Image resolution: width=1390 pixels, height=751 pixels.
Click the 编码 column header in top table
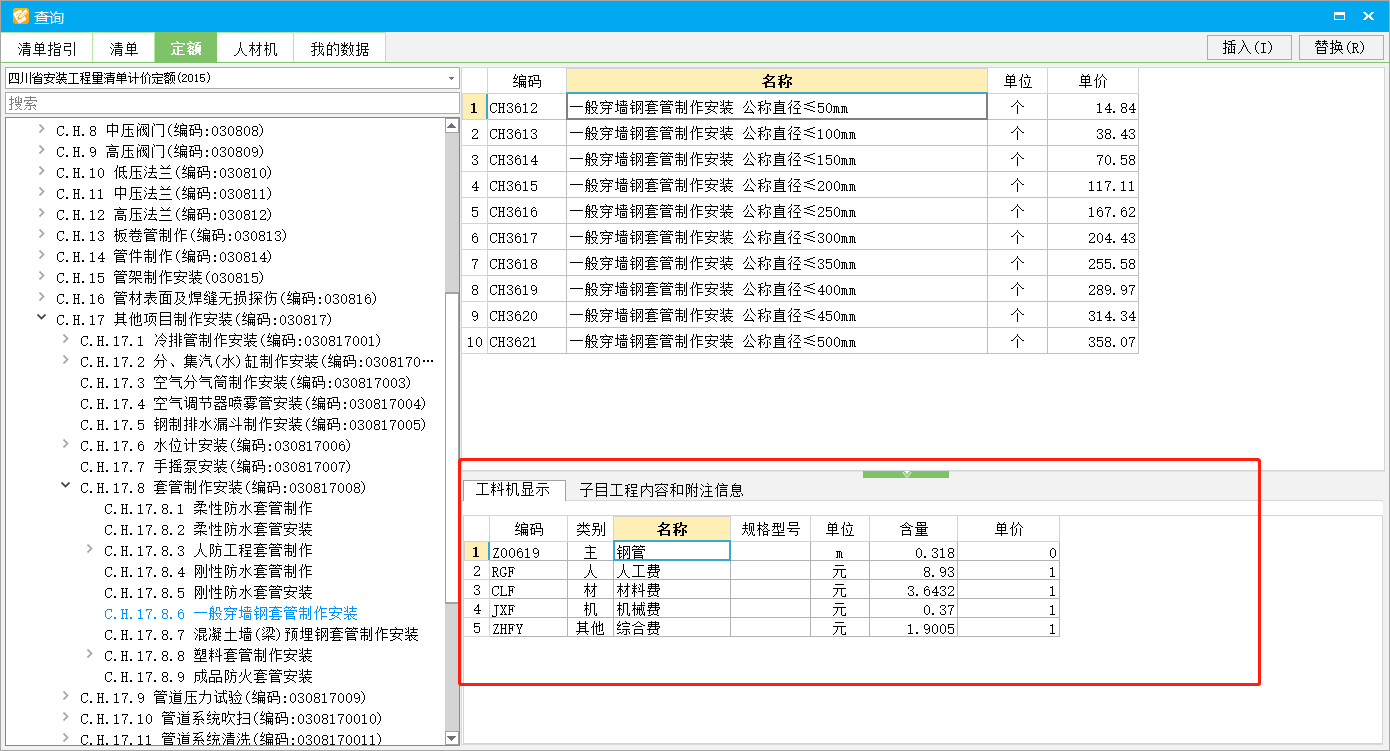pos(527,81)
